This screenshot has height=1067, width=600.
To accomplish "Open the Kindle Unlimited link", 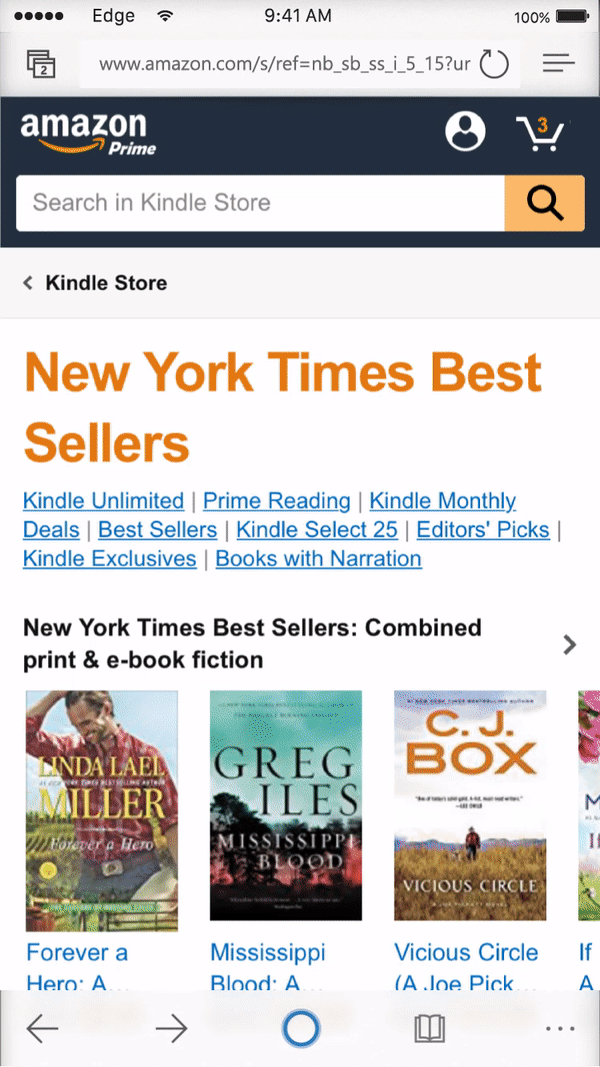I will pyautogui.click(x=104, y=501).
